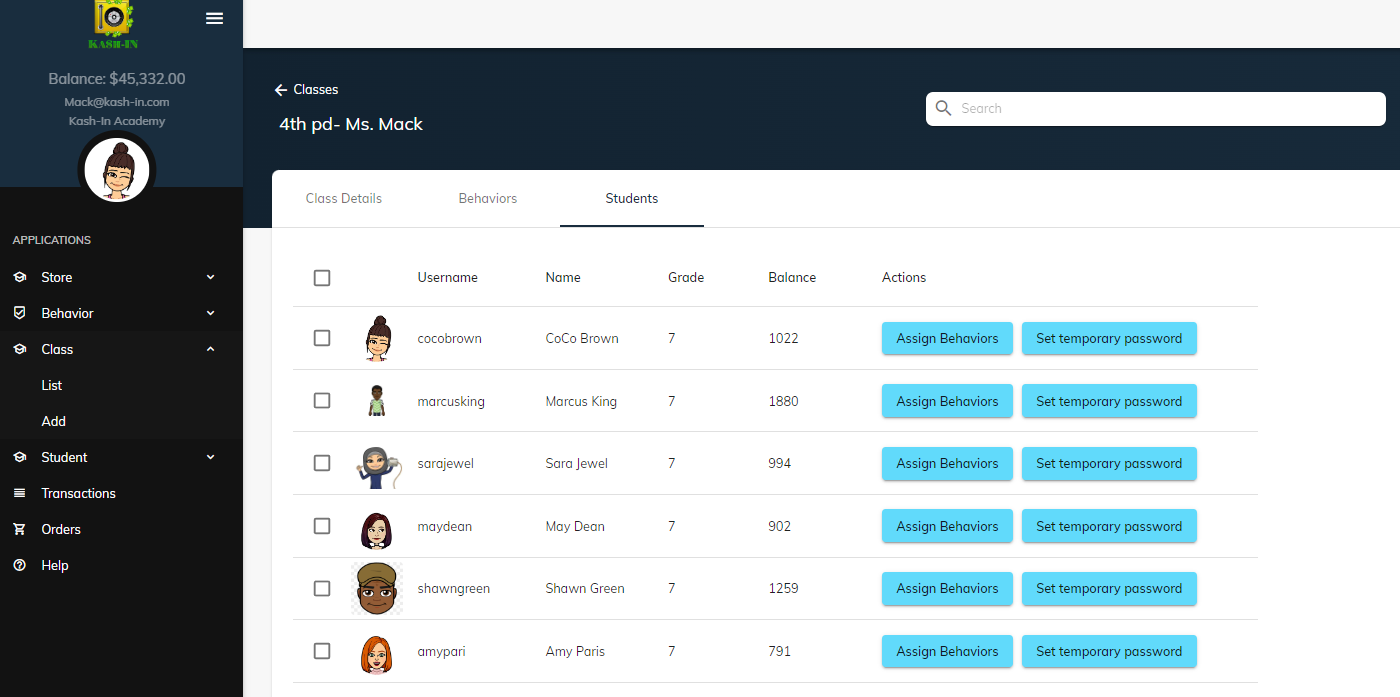The width and height of the screenshot is (1400, 697).
Task: Collapse the Class menu chevron
Action: tap(210, 348)
